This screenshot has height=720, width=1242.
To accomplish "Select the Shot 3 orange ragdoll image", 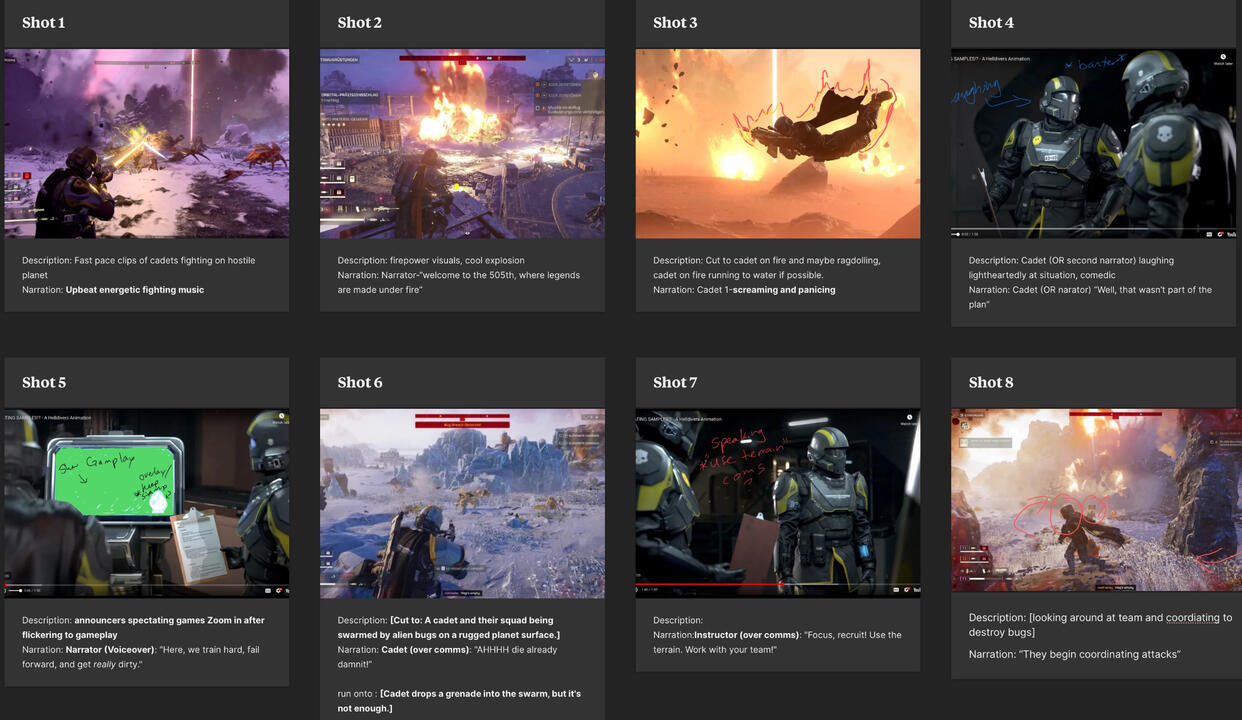I will click(x=777, y=144).
